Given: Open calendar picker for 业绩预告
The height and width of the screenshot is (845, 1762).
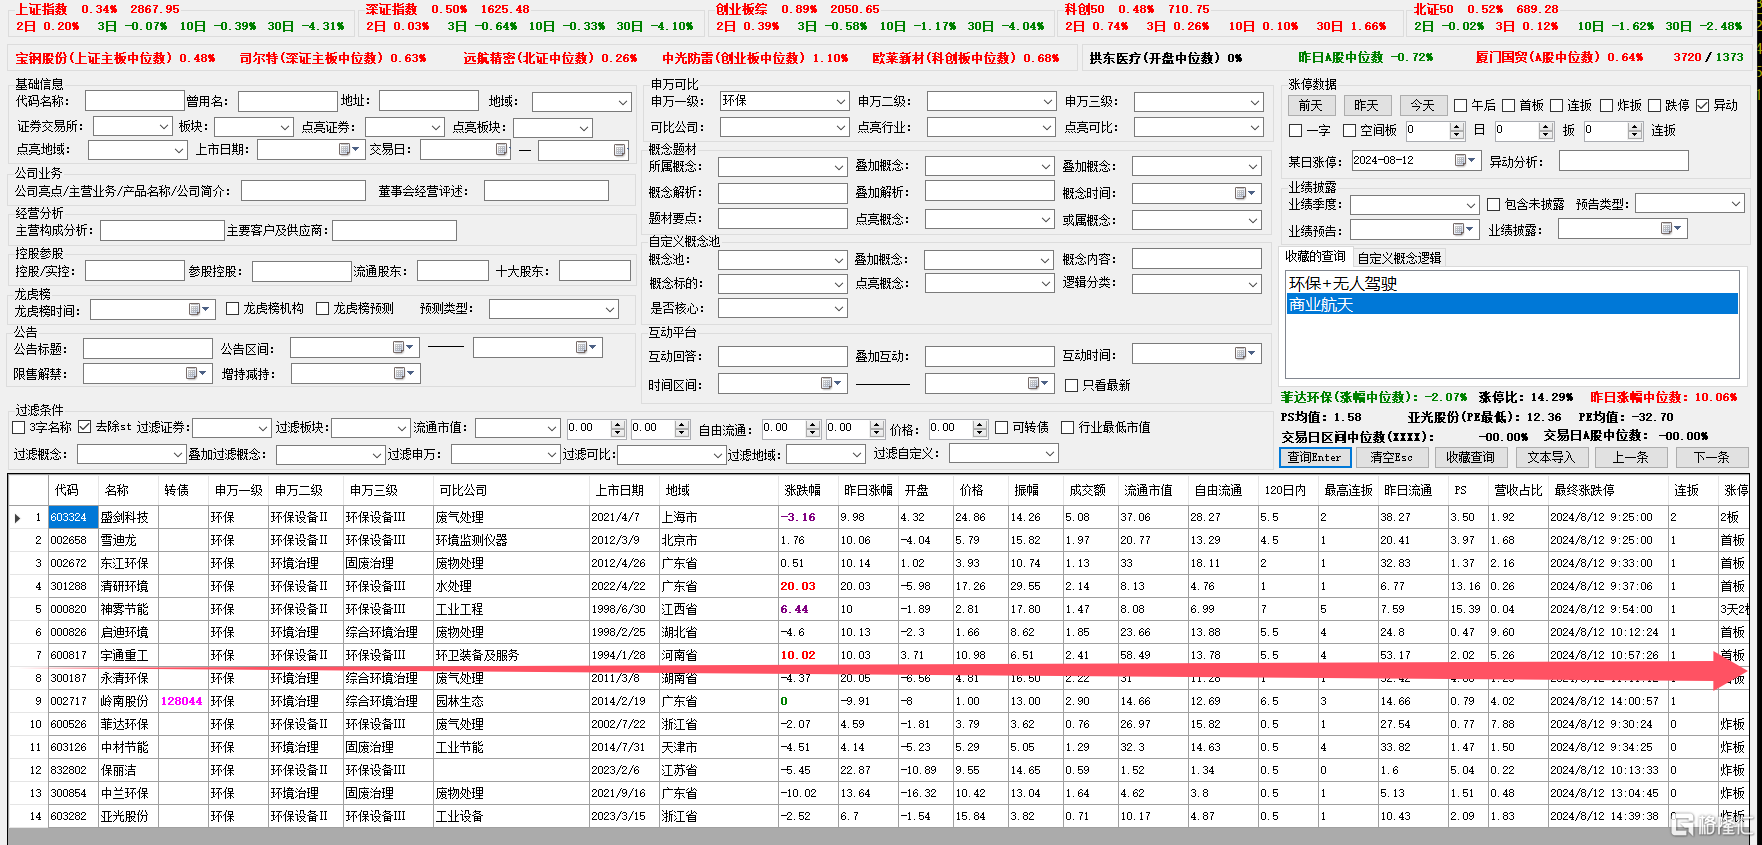Looking at the screenshot, I should click(1463, 229).
